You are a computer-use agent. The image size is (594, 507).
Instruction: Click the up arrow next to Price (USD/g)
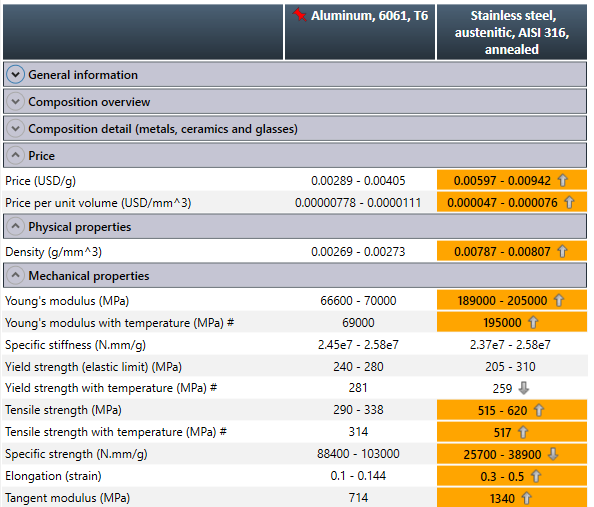tap(563, 180)
